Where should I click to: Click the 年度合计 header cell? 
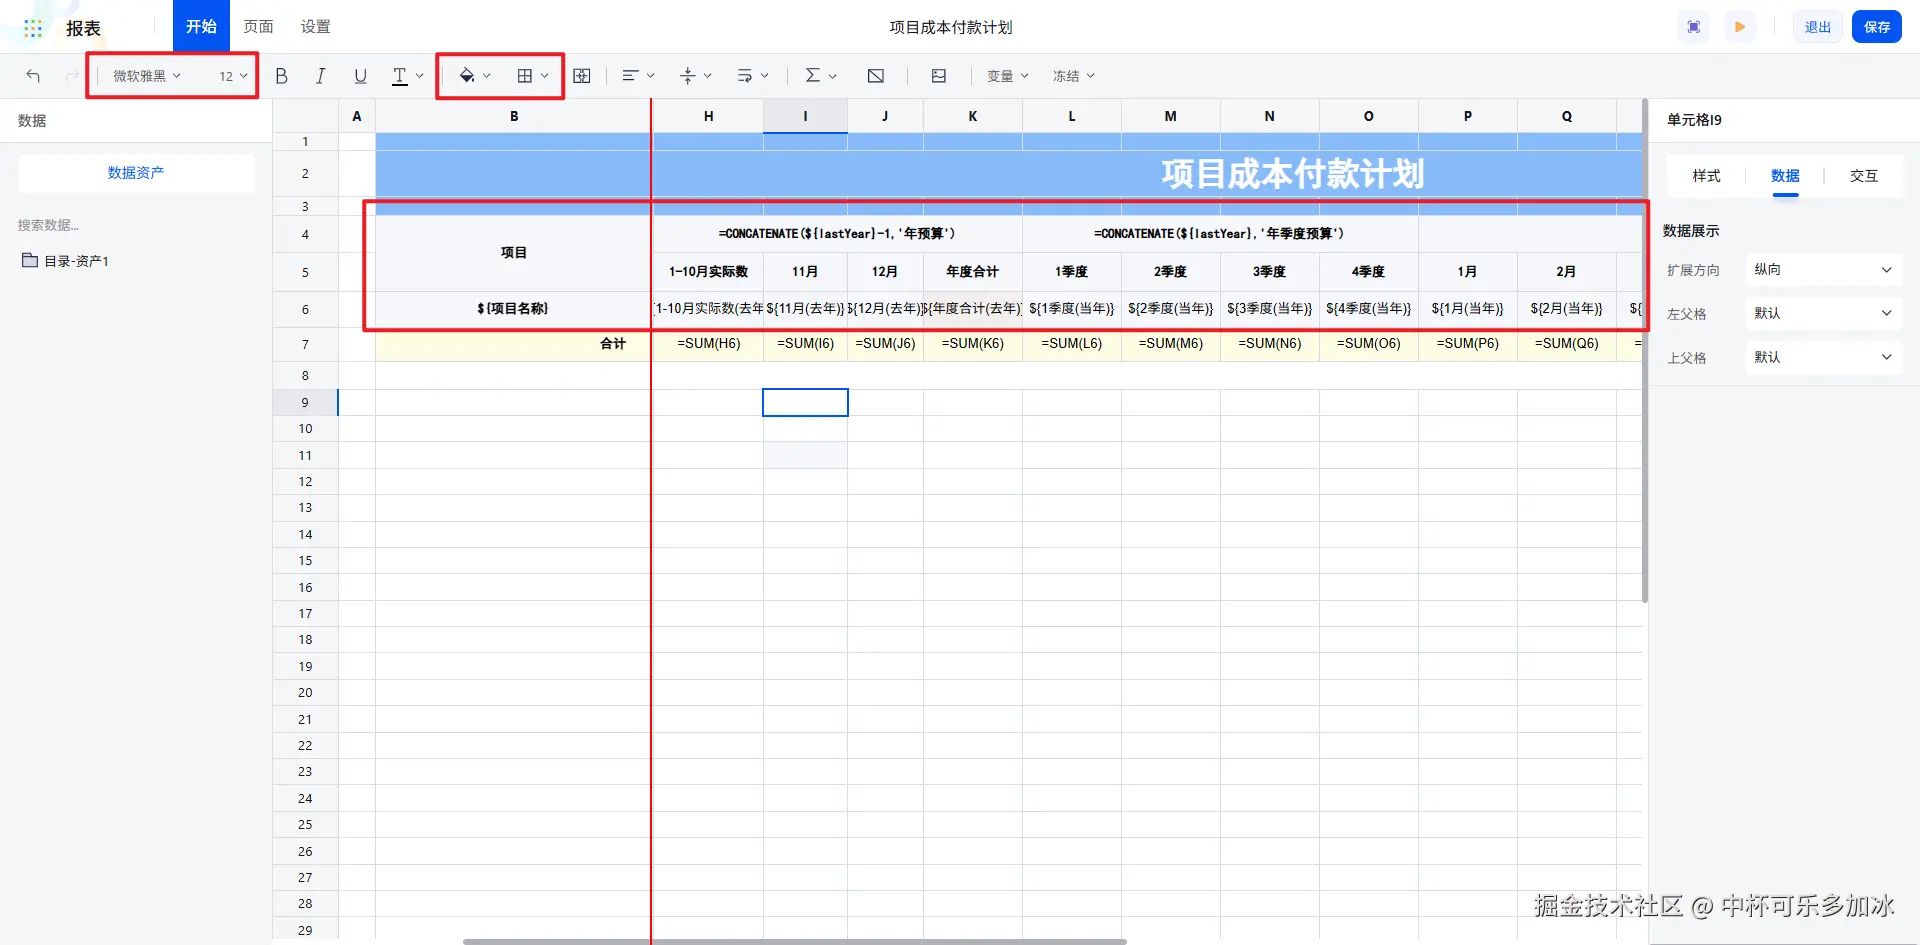tap(973, 272)
